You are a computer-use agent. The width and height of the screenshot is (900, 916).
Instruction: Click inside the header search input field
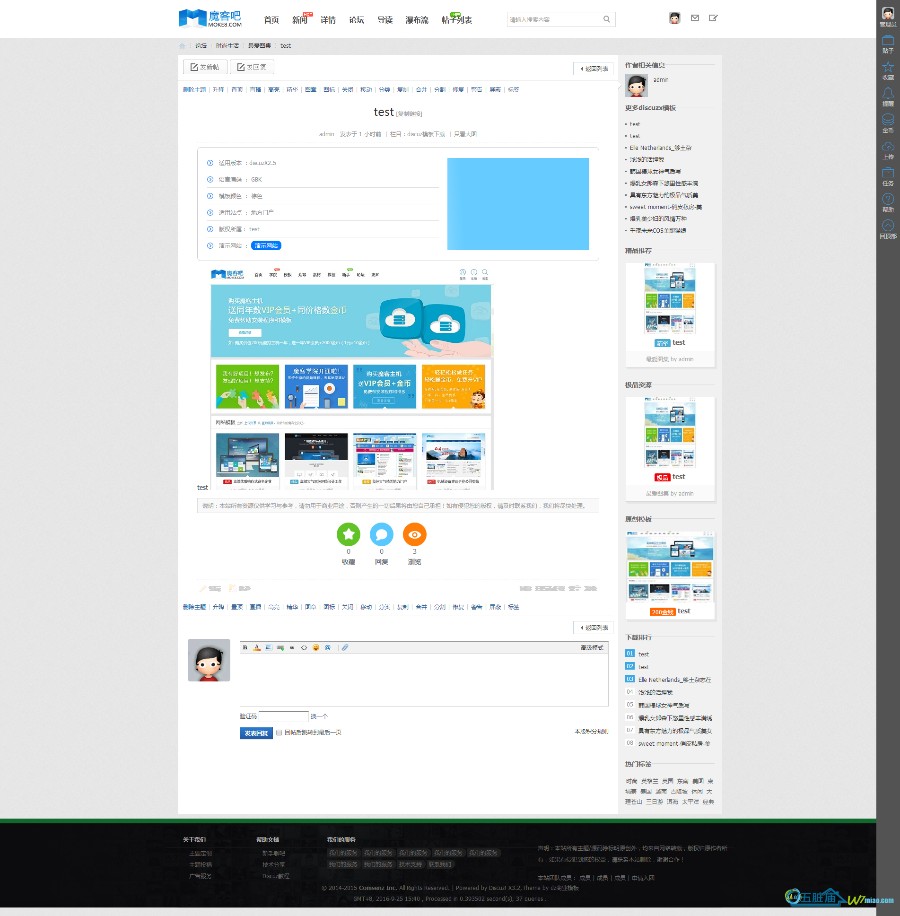554,19
